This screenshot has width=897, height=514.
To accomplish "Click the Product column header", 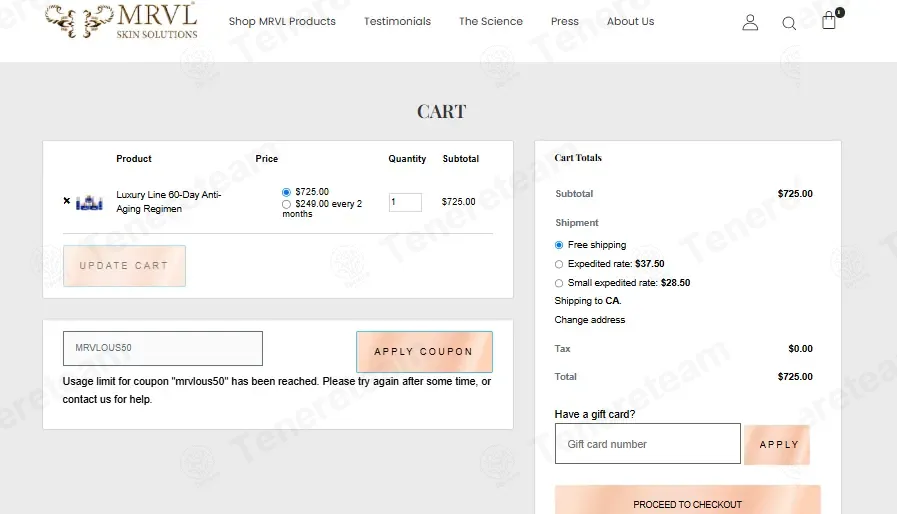I will [x=134, y=159].
